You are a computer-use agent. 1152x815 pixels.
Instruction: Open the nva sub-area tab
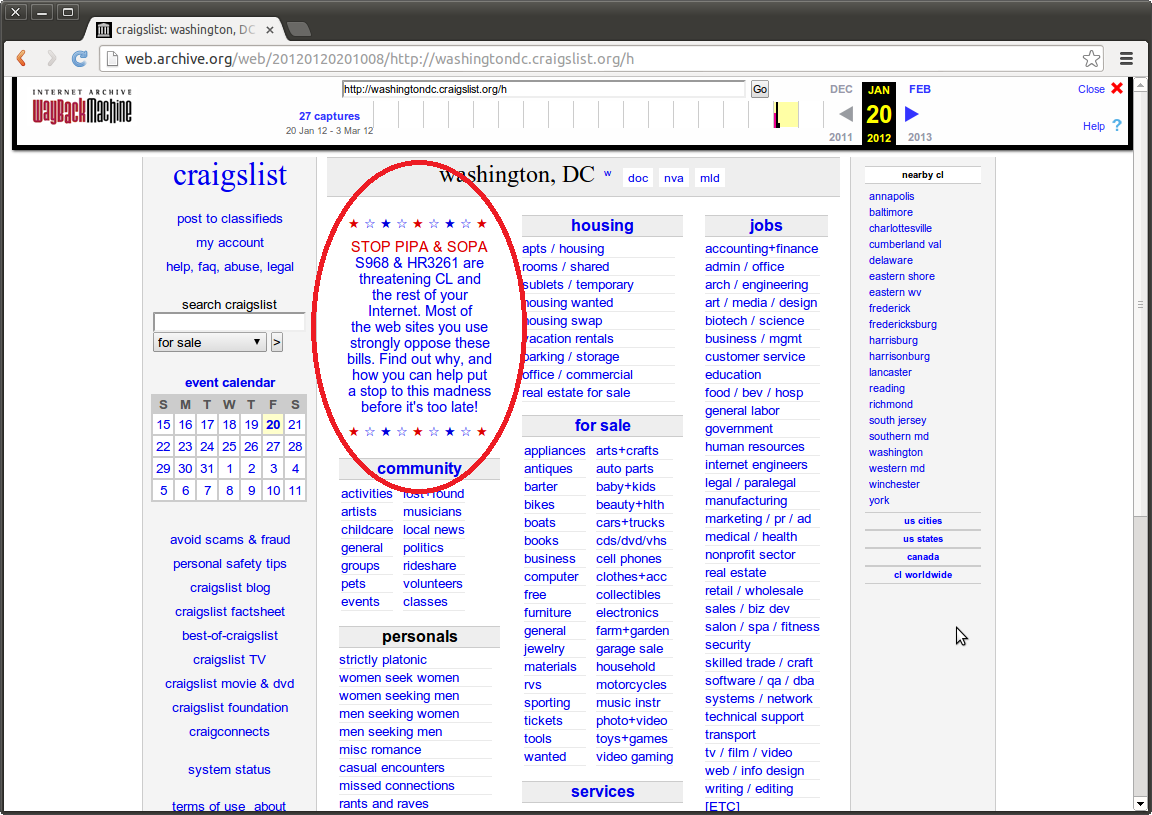tap(674, 178)
